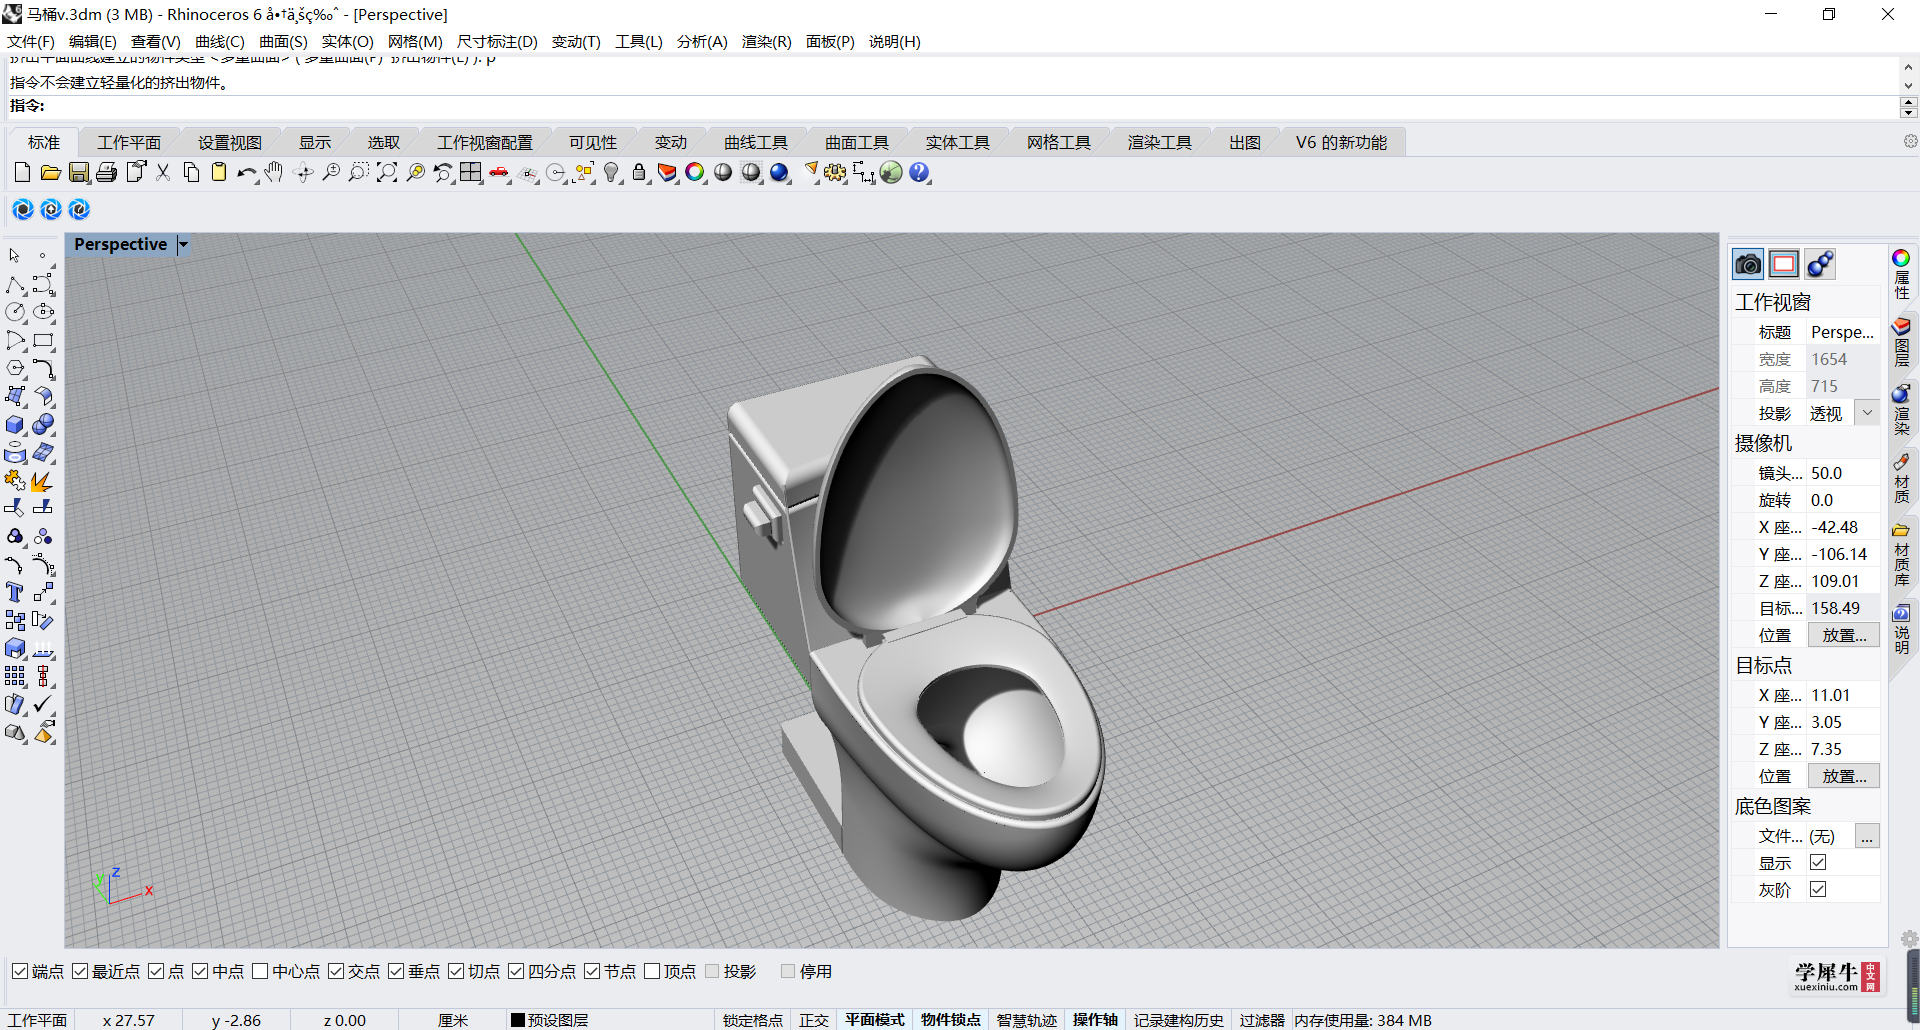1920x1030 pixels.
Task: Click the blue render sphere icon
Action: point(779,173)
